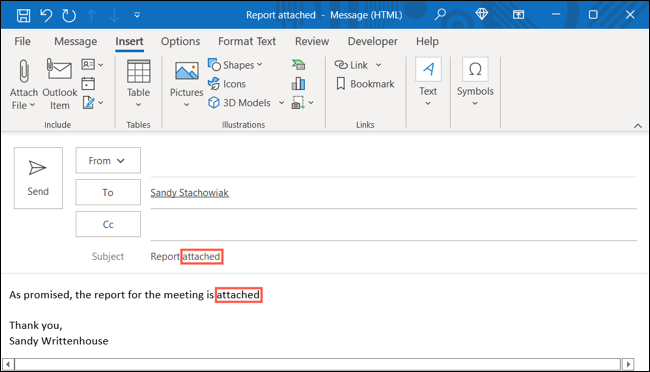Collapse the ribbon
650x372 pixels.
coord(638,126)
